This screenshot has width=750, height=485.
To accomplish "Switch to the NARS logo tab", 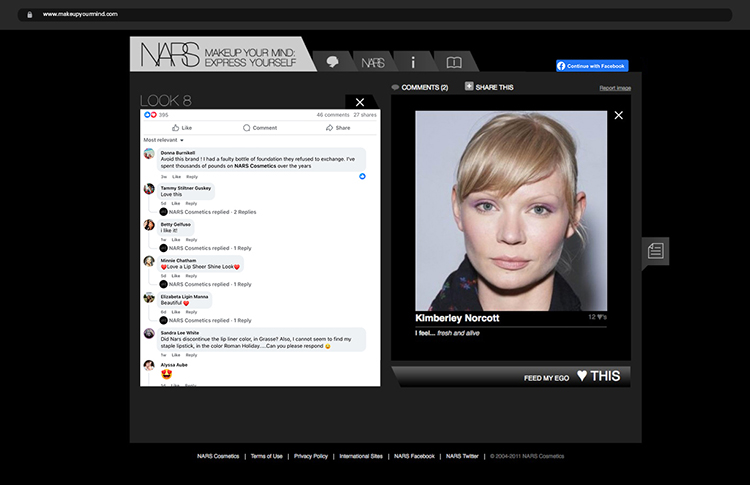I will coord(372,62).
